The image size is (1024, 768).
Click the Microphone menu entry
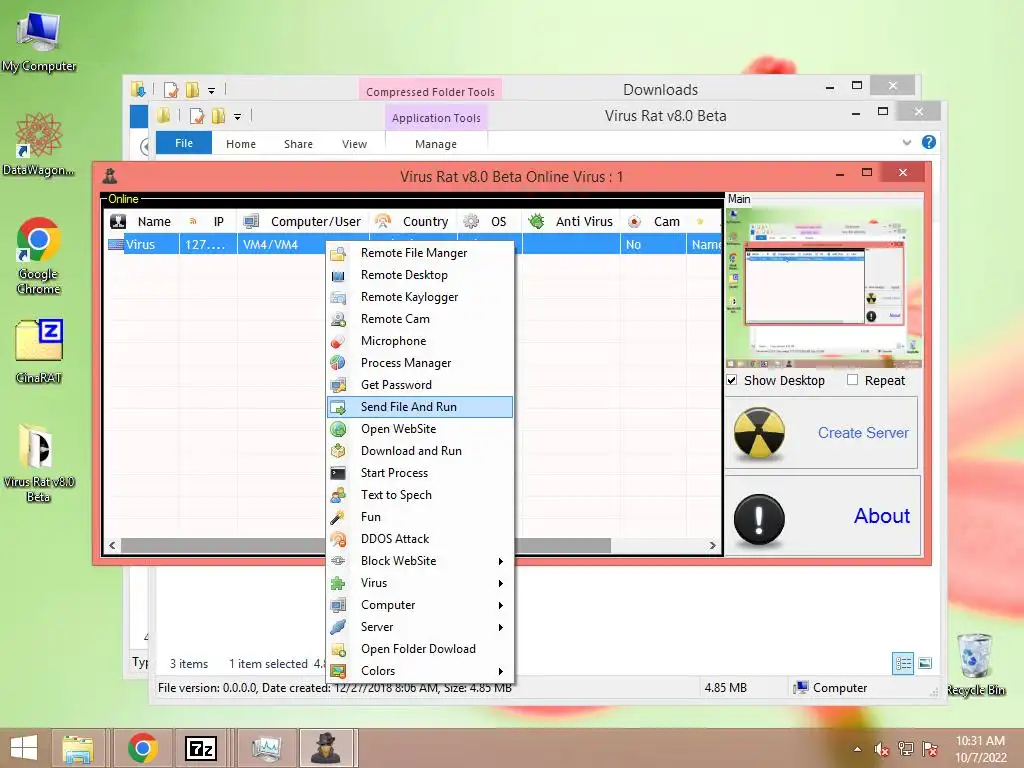419,341
